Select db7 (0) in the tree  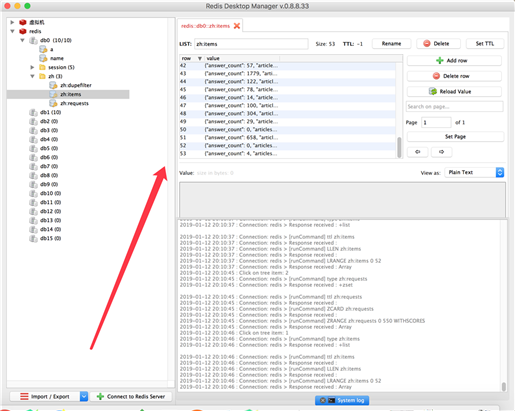49,166
